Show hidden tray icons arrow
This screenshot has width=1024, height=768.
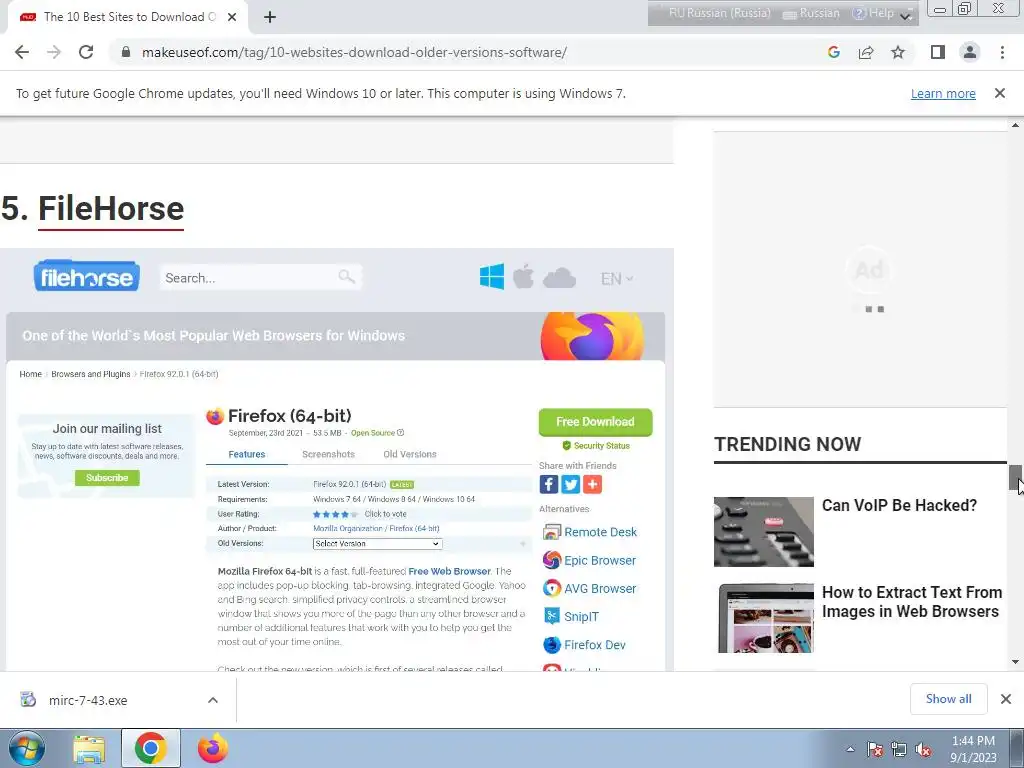tap(850, 749)
